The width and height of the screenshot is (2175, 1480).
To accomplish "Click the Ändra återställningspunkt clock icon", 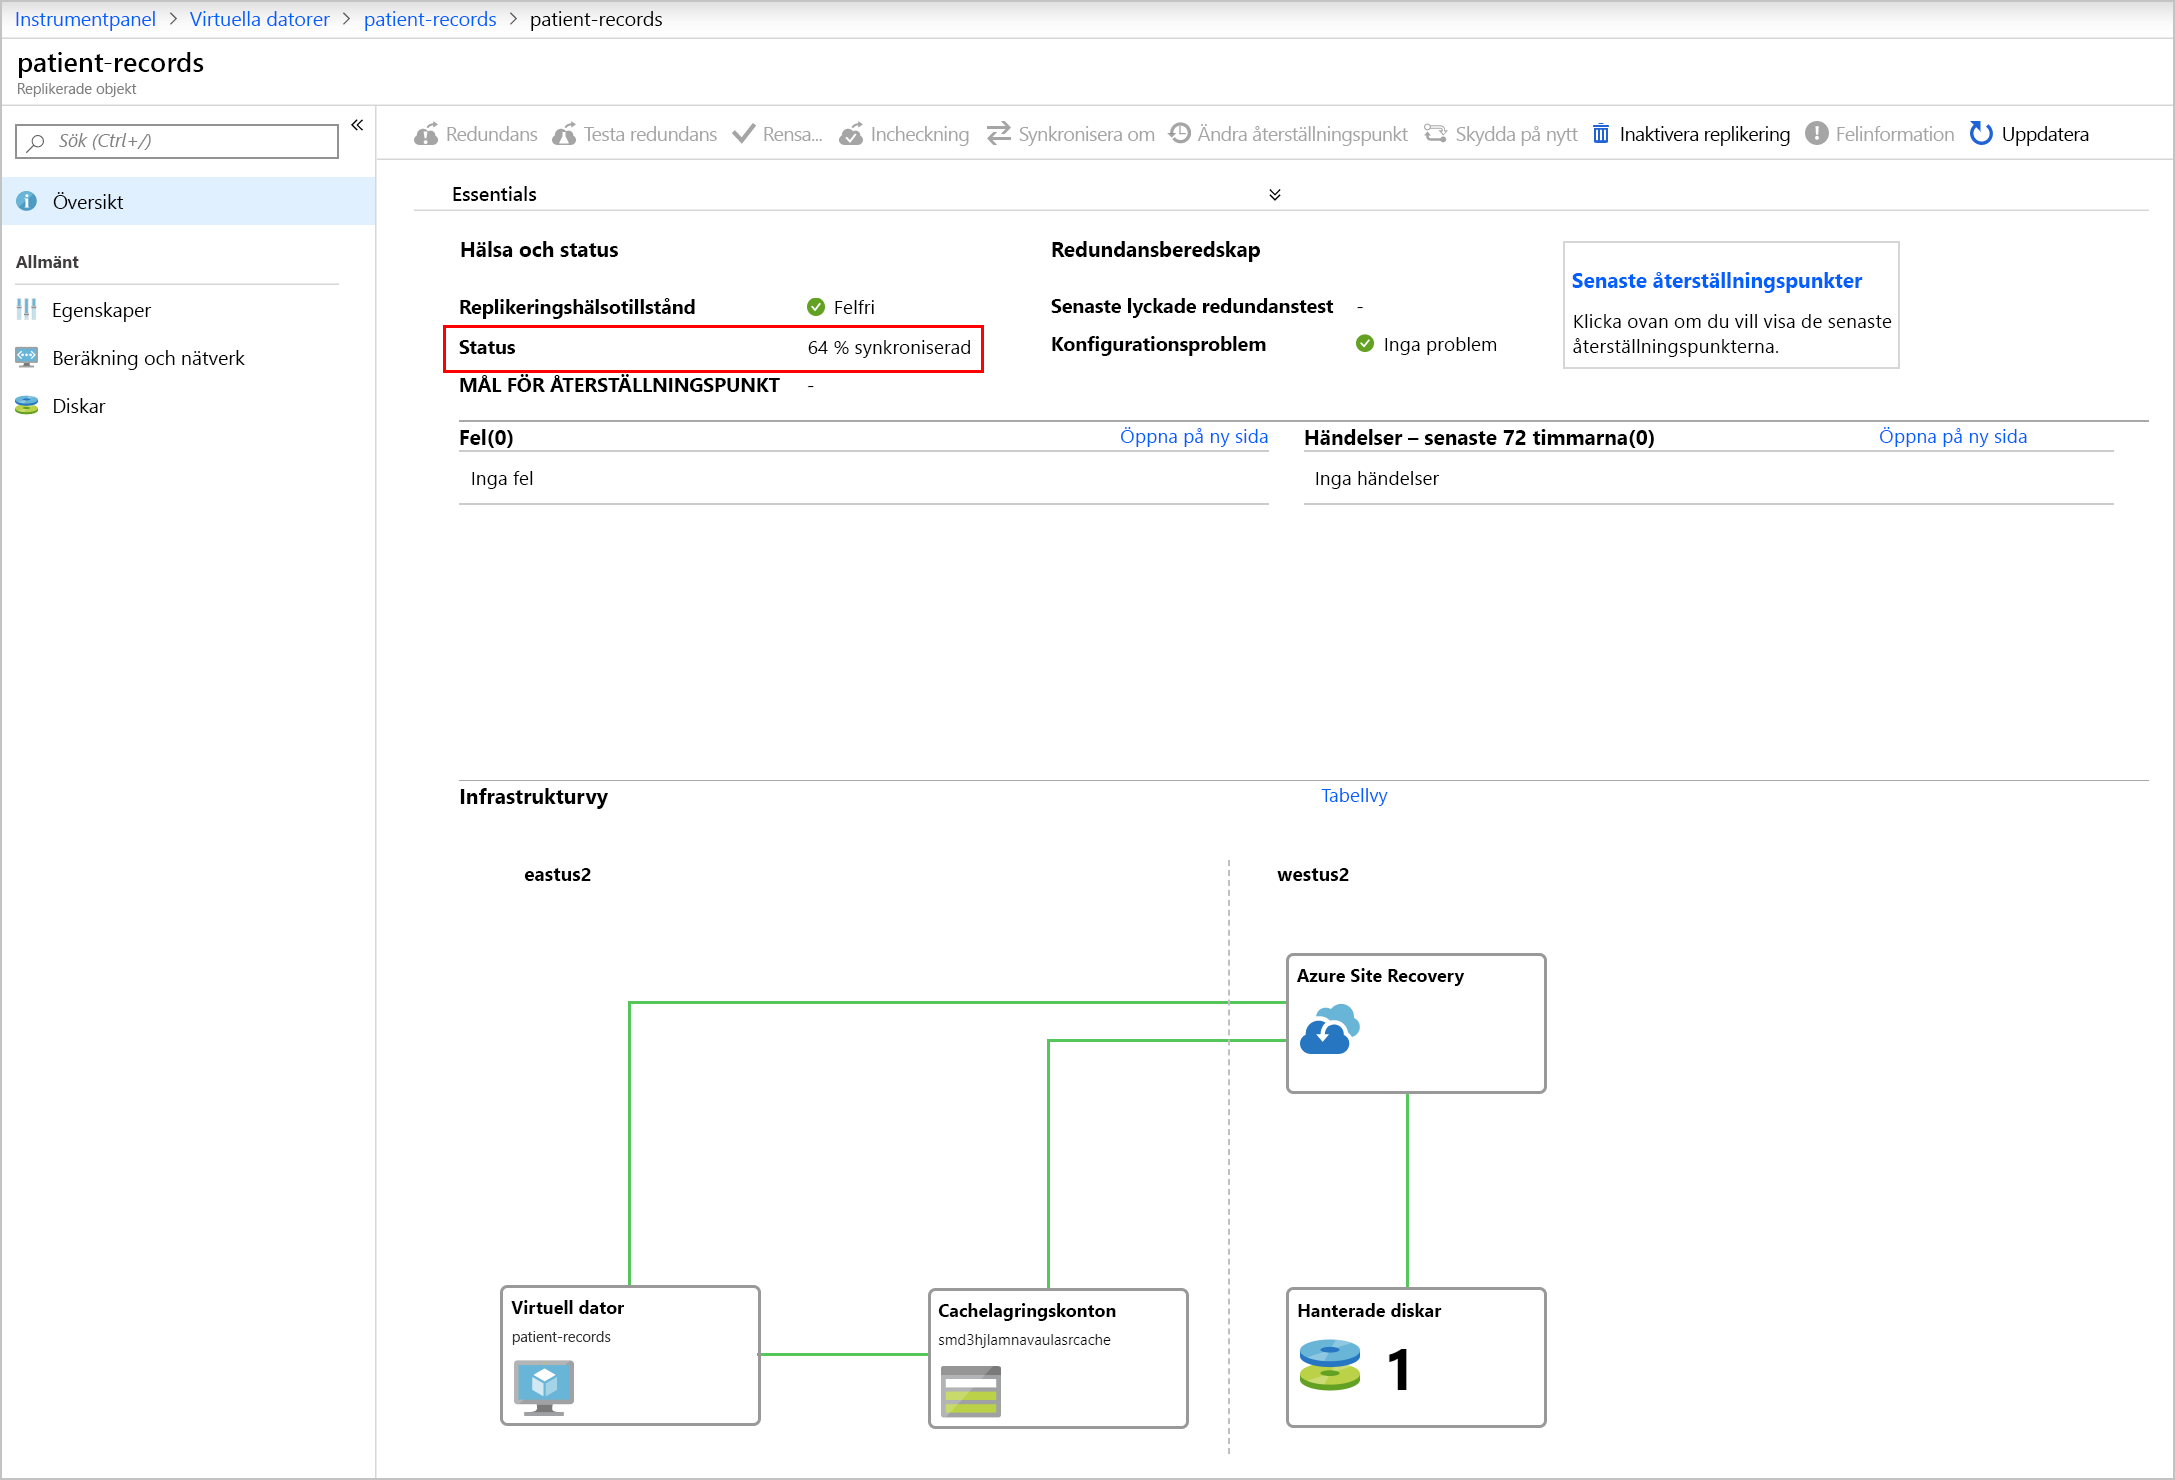I will click(x=1180, y=133).
